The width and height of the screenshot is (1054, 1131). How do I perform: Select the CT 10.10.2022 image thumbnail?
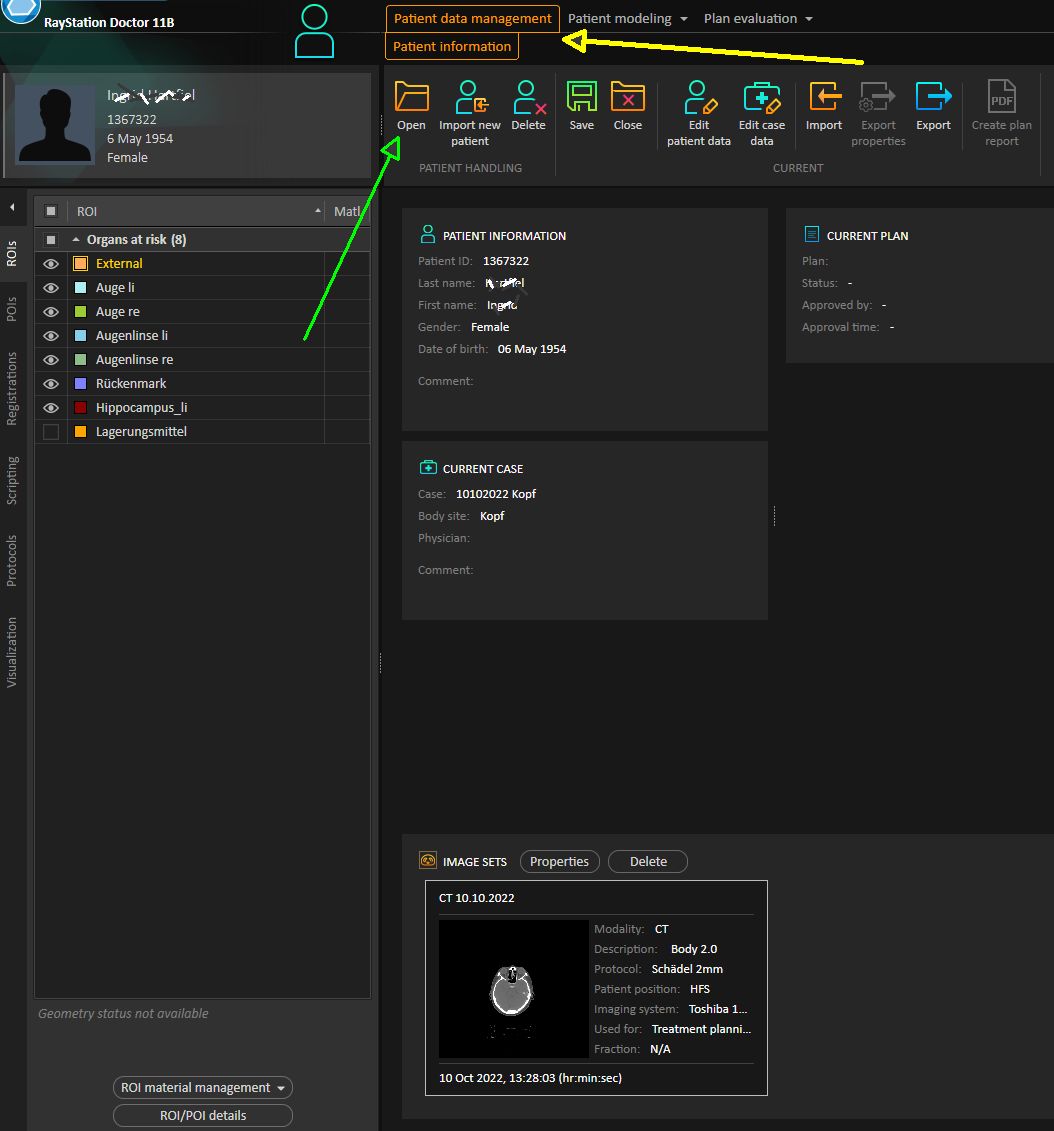click(513, 988)
